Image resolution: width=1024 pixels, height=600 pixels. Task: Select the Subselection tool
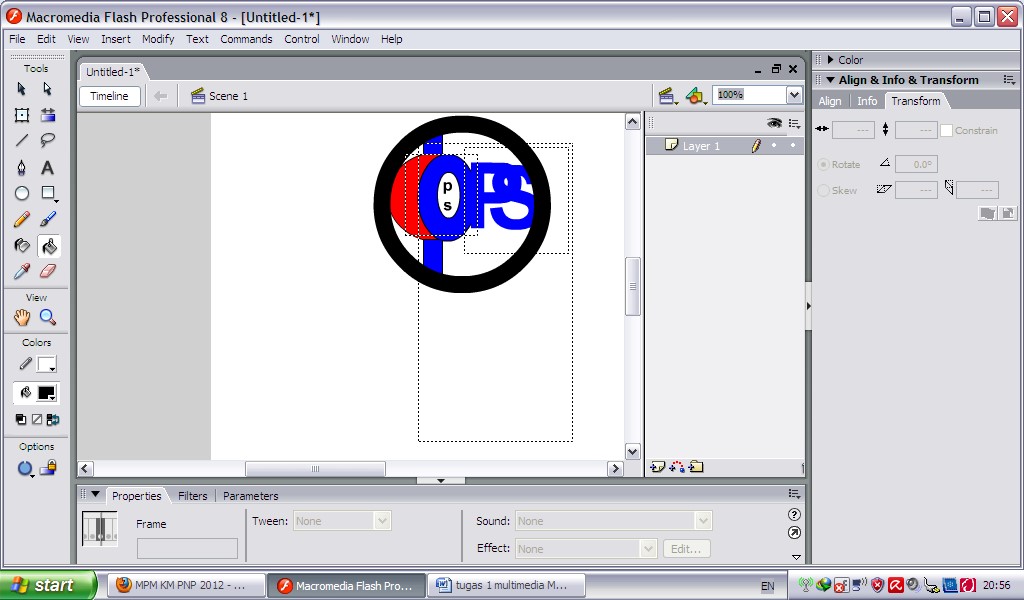(48, 89)
